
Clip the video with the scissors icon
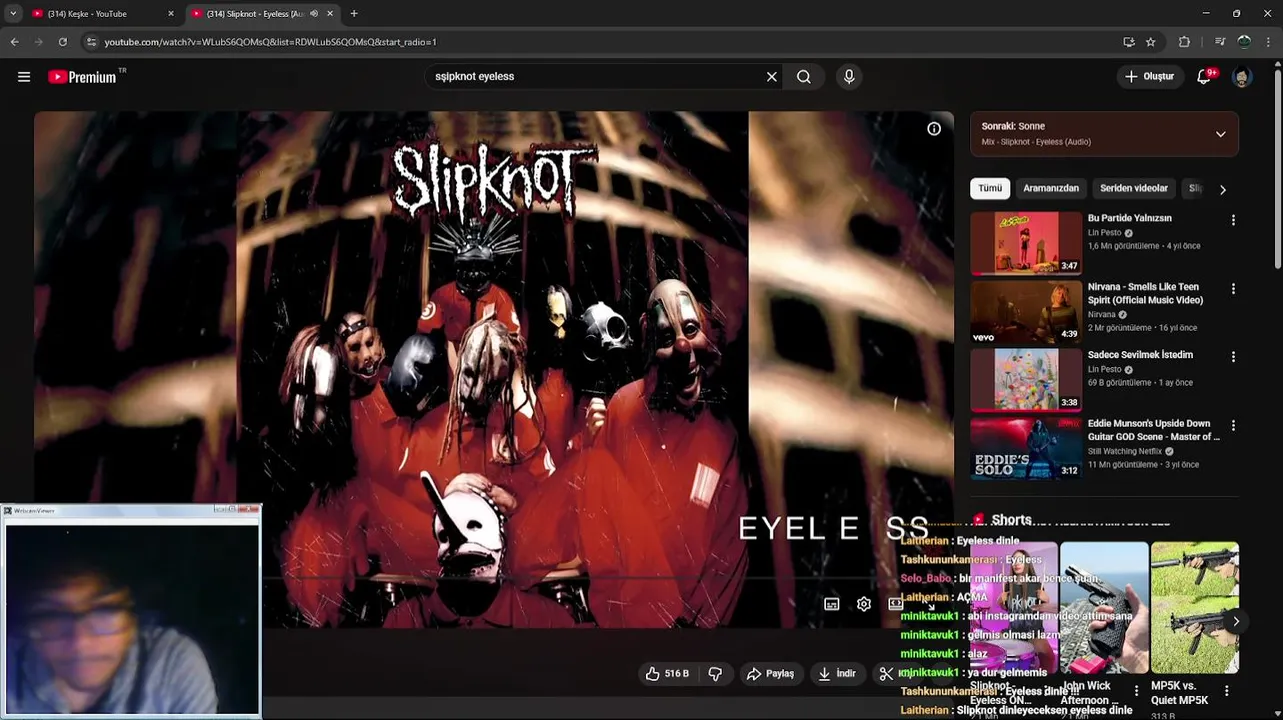click(886, 674)
